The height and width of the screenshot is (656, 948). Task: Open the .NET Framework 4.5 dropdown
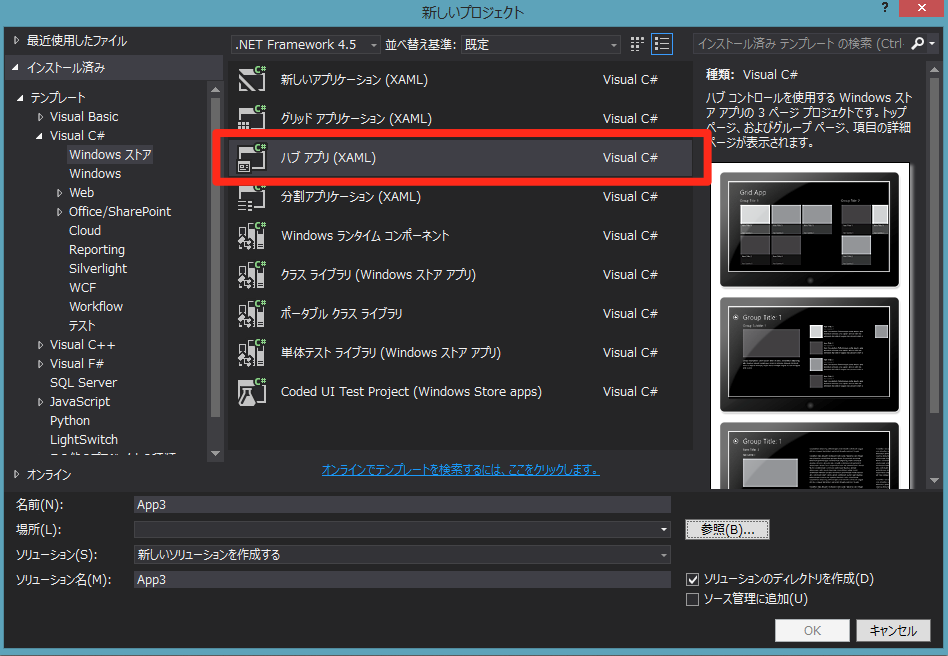pos(305,45)
